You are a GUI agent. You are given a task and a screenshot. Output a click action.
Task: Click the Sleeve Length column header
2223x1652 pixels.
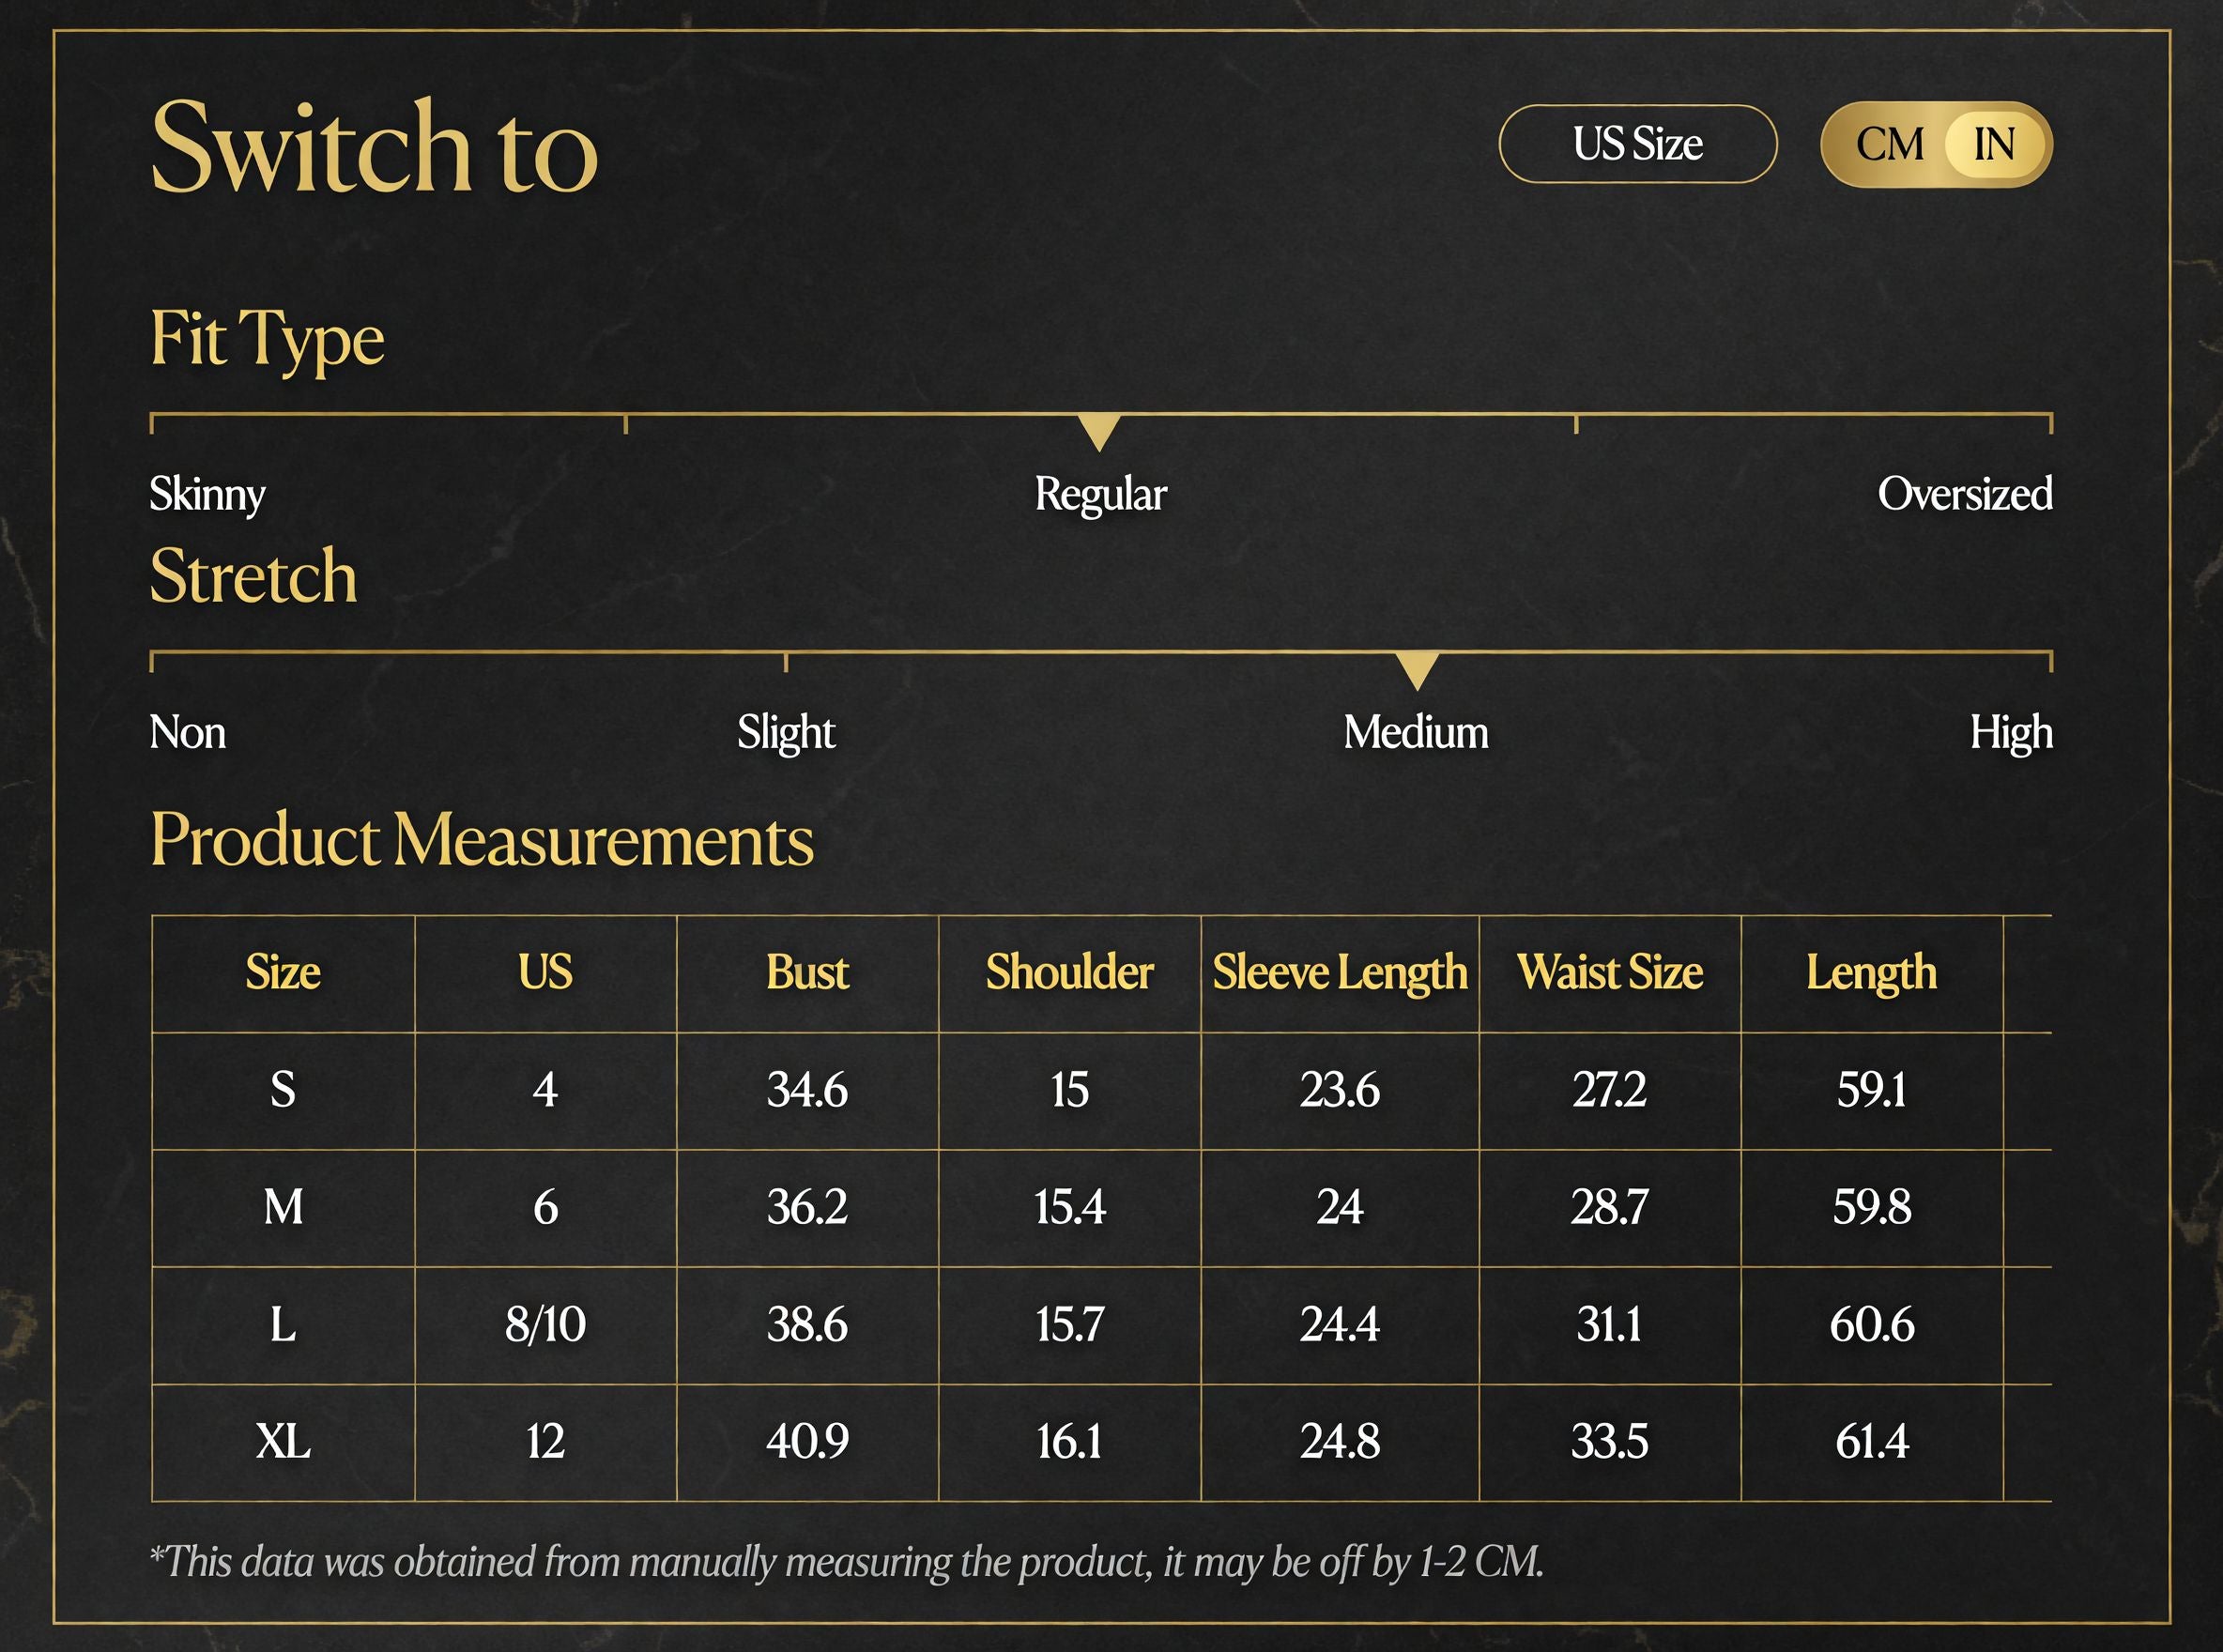coord(1340,973)
